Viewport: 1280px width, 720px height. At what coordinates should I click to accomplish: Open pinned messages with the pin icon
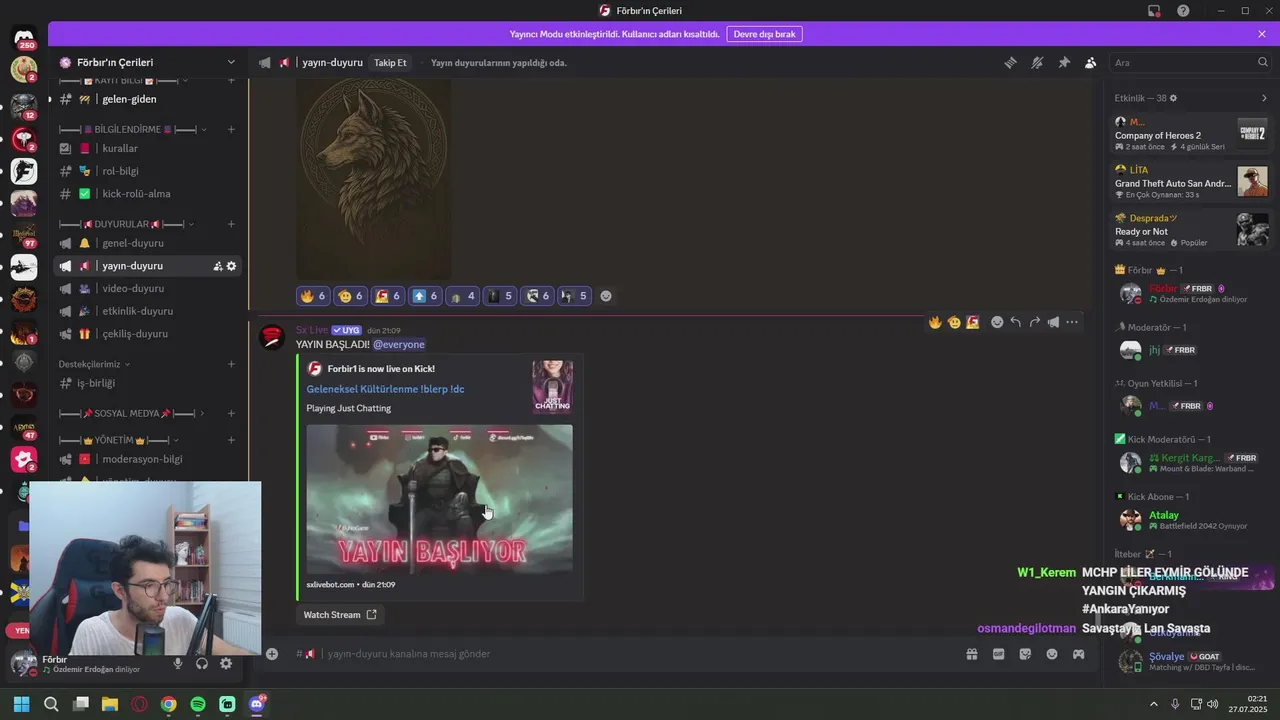[x=1064, y=62]
